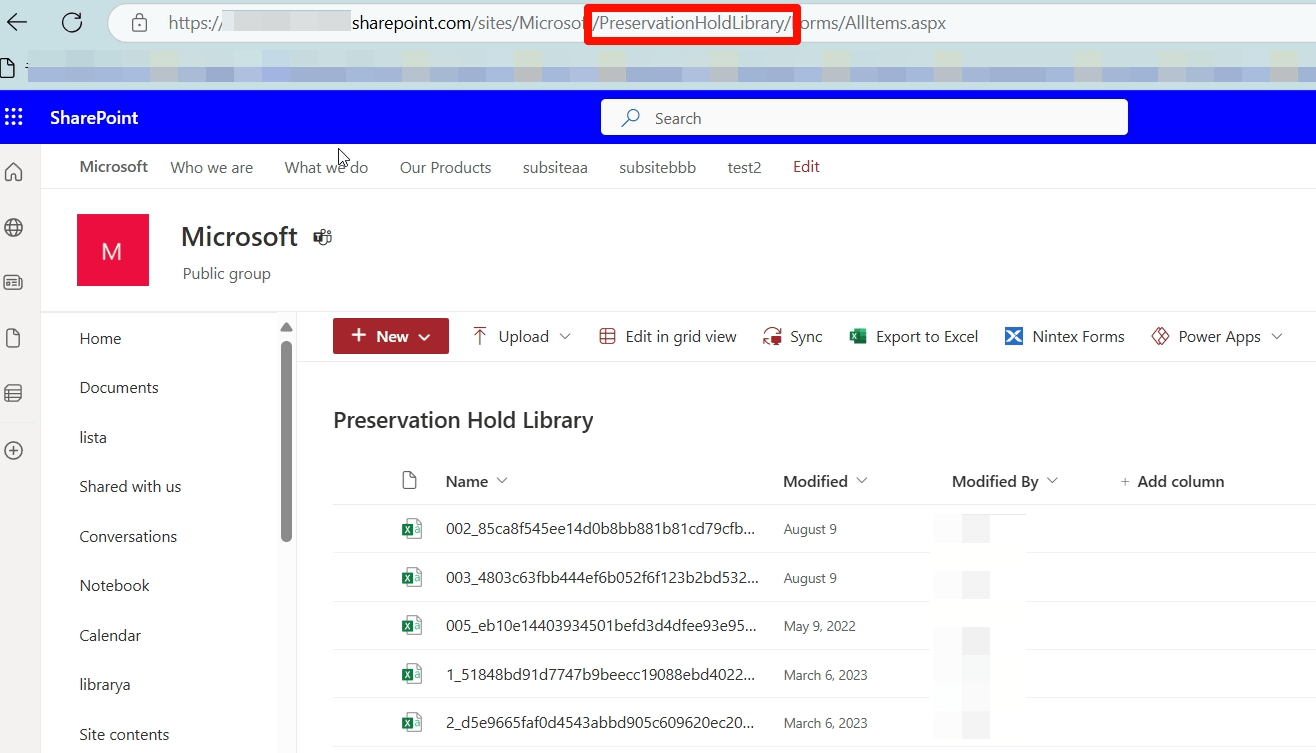Open the Home icon in app bar

click(x=14, y=172)
